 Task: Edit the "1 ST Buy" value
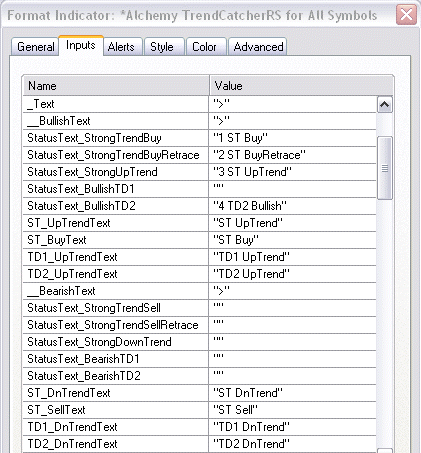pyautogui.click(x=293, y=138)
